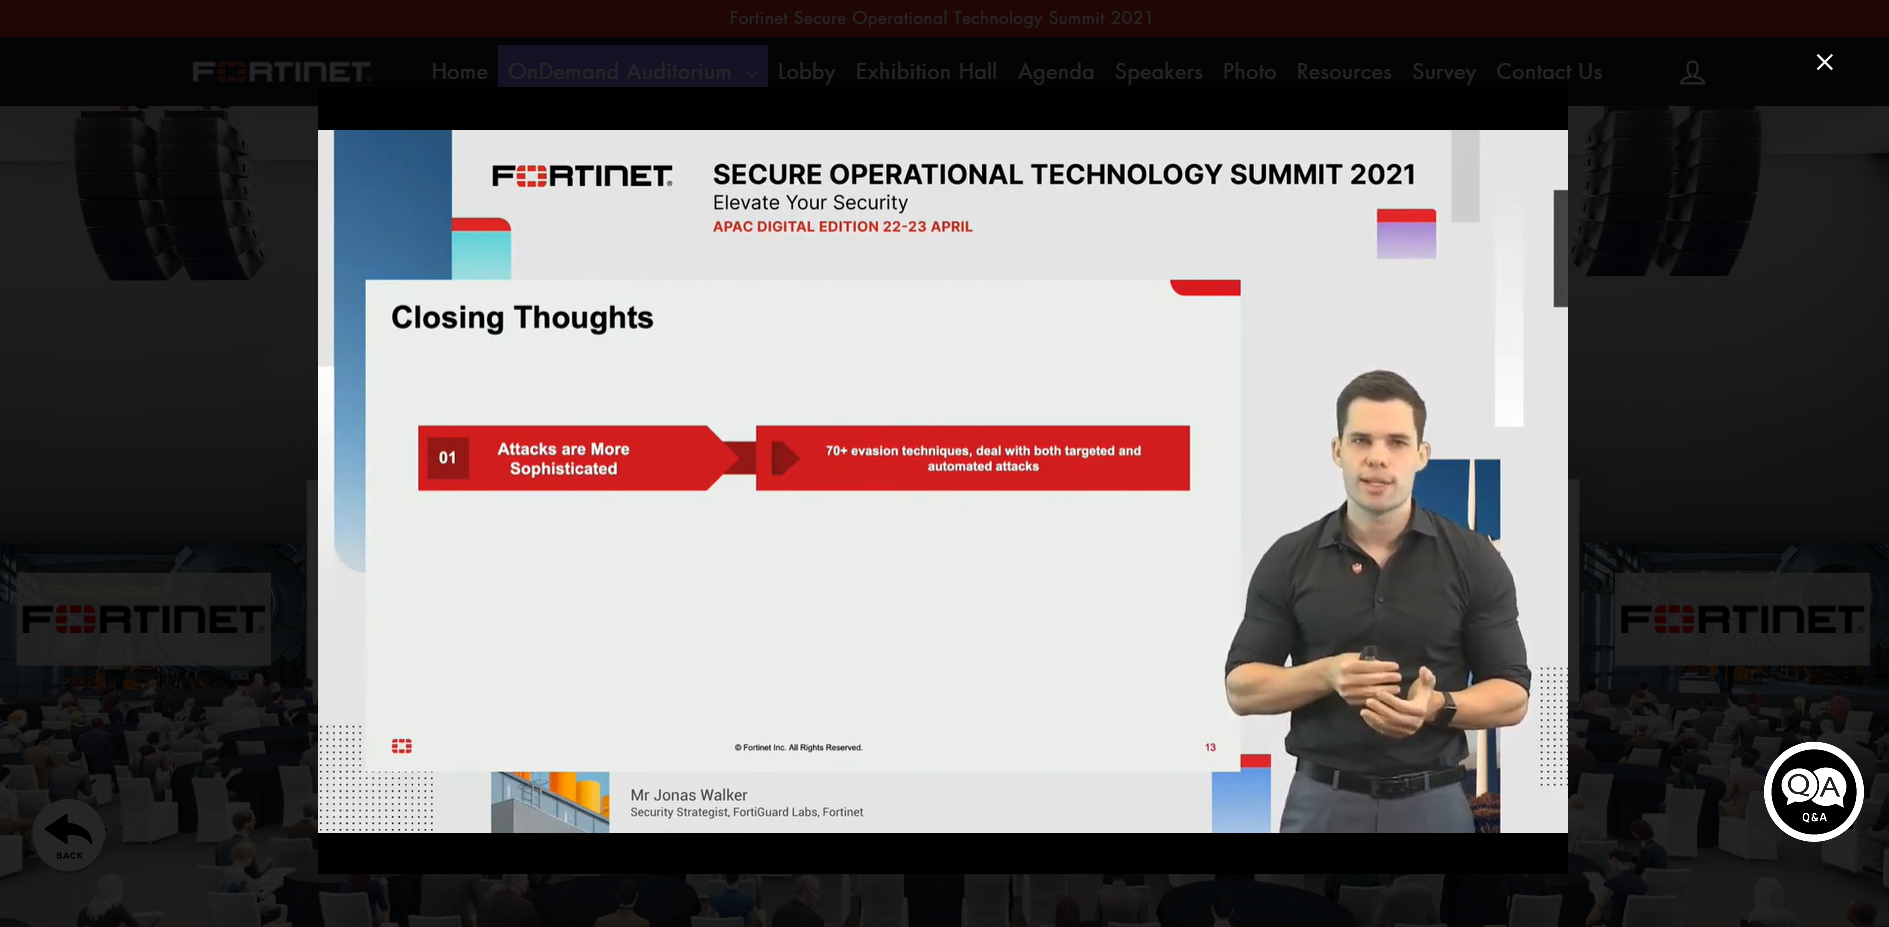Close the video overlay with the X

[1824, 62]
